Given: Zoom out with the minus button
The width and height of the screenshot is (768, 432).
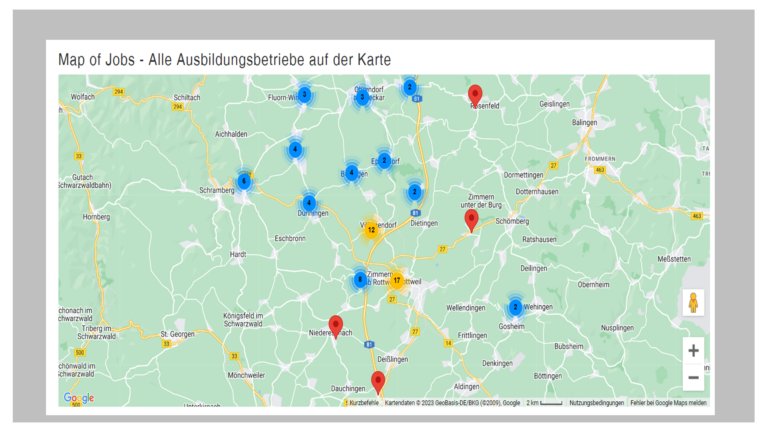Looking at the screenshot, I should 693,377.
